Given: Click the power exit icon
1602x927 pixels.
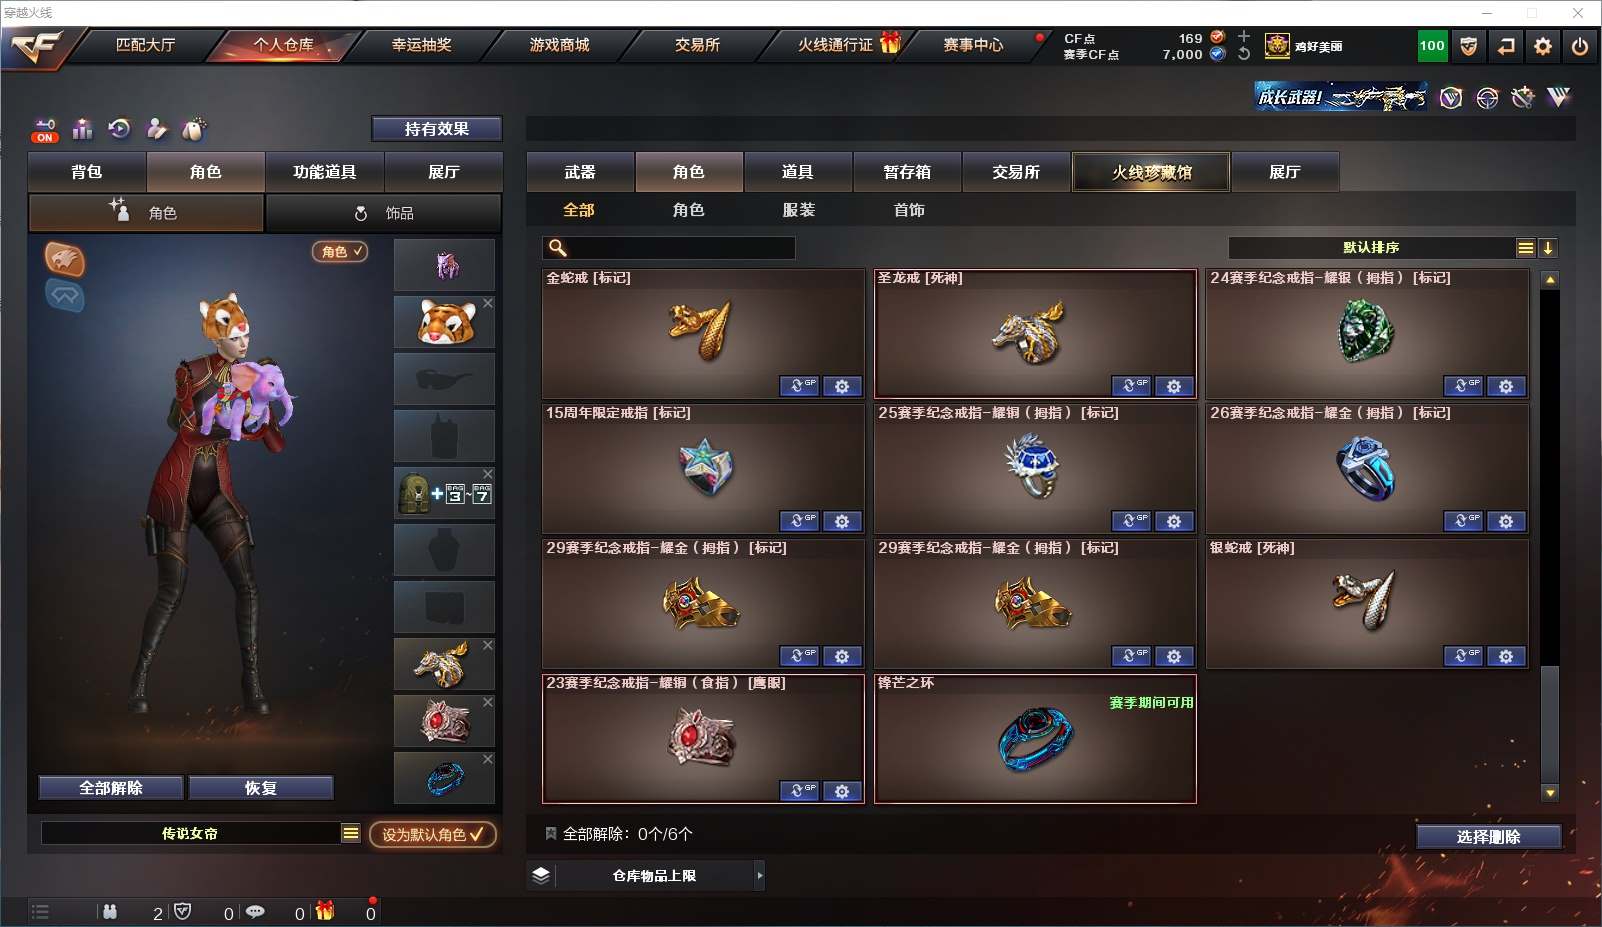Looking at the screenshot, I should 1580,46.
